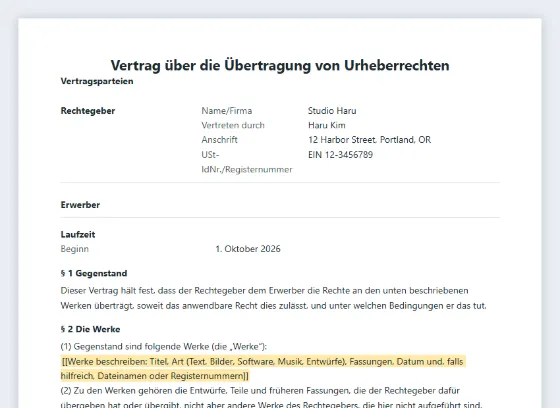
Task: Click the line '(1) Gegenstand sind folgende Werke'
Action: [x=164, y=347]
